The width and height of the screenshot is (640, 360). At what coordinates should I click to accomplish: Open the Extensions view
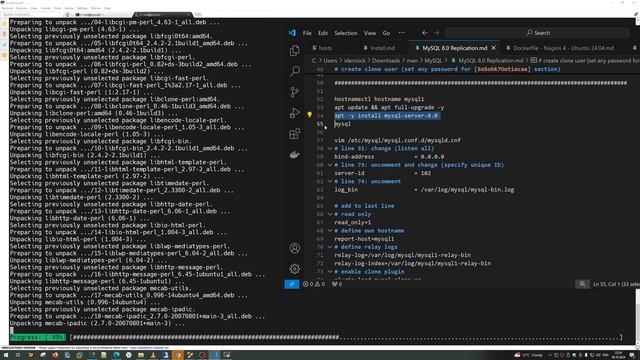pyautogui.click(x=294, y=133)
